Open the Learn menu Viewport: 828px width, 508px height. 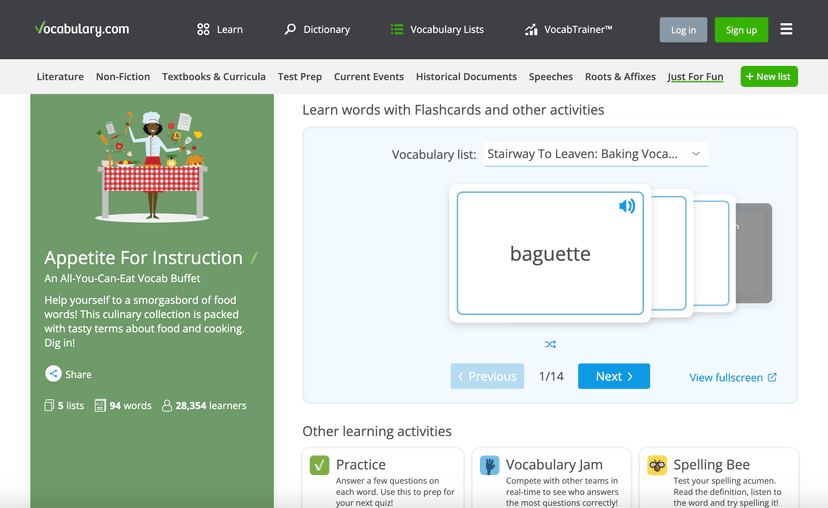coord(220,30)
